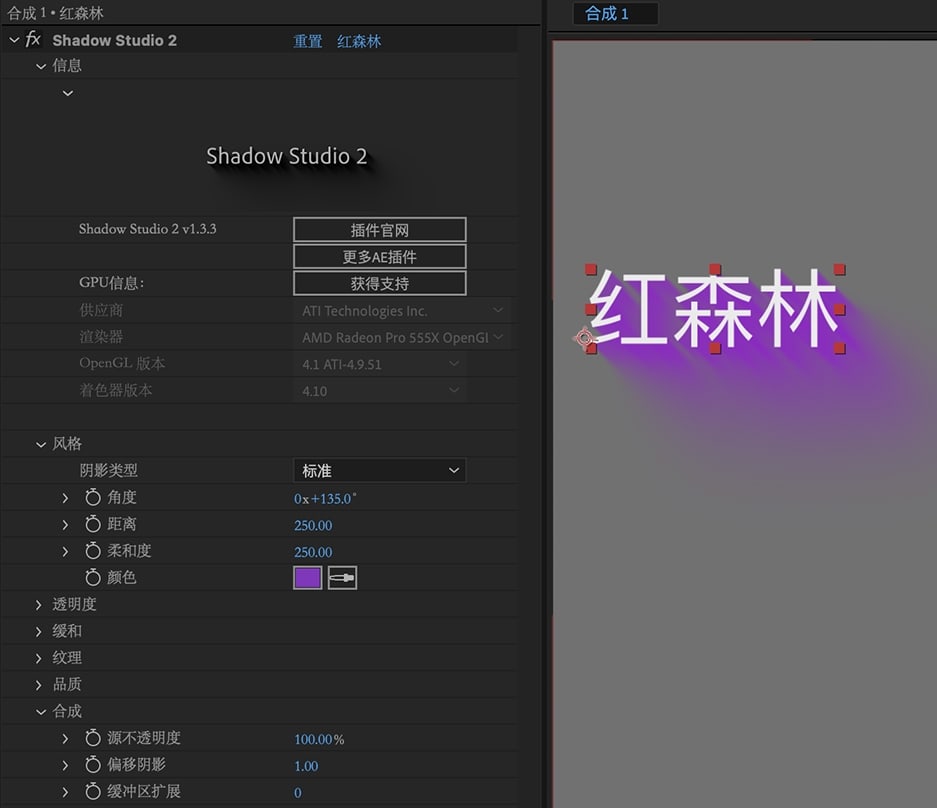Screen dimensions: 937x808
Task: Expand the 透明度 group
Action: pos(39,605)
